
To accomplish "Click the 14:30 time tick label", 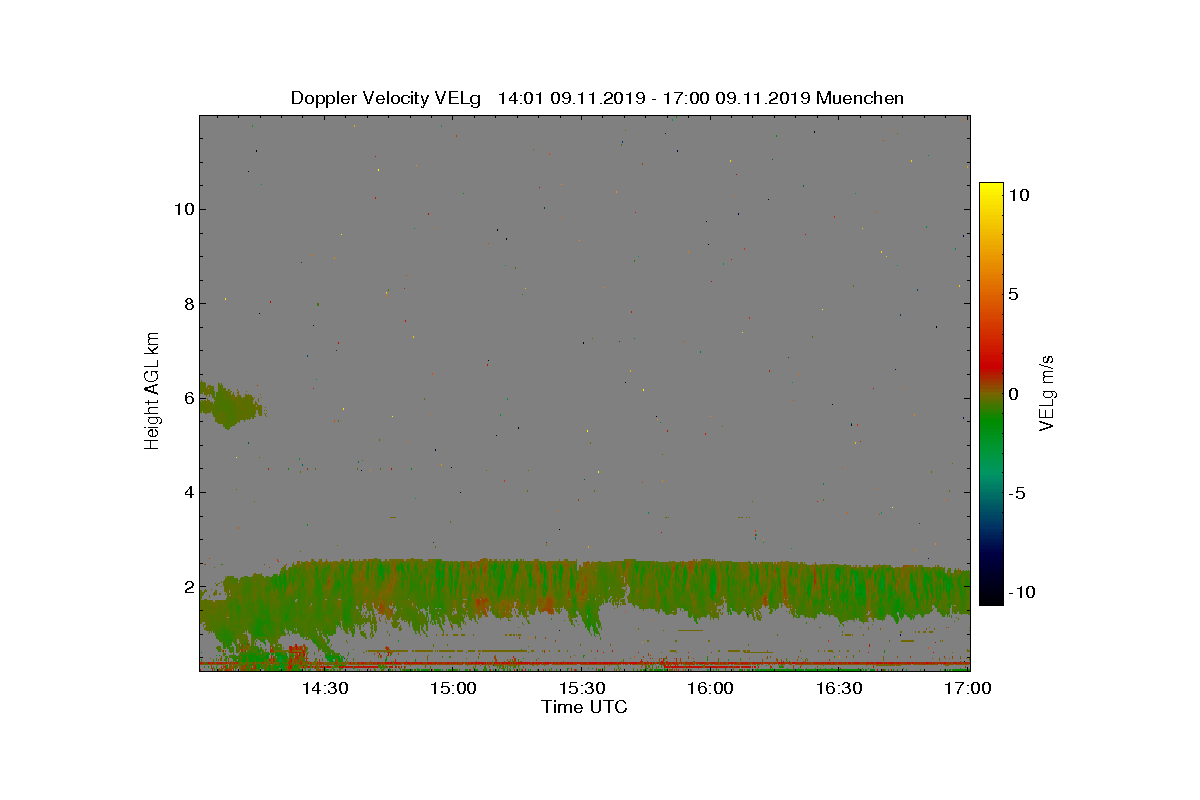I will 325,688.
